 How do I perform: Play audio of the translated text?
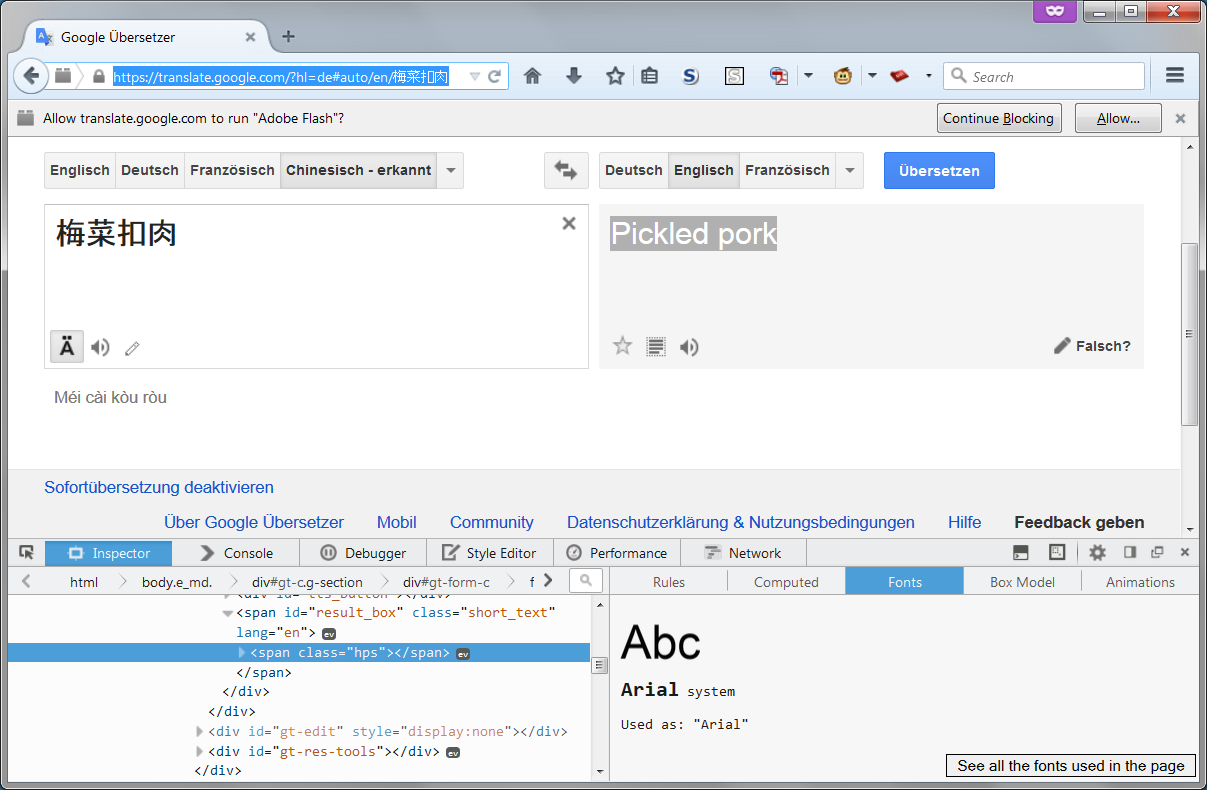pos(689,347)
